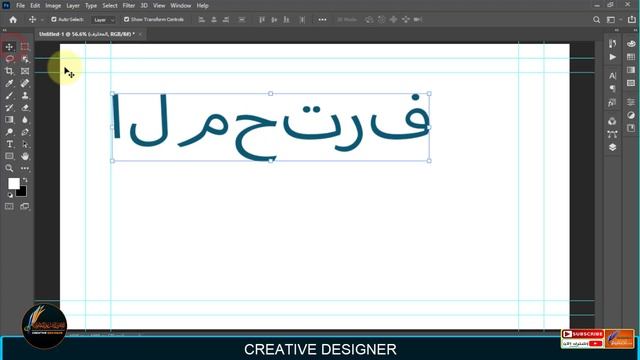Image resolution: width=640 pixels, height=360 pixels.
Task: Open align and distribute more options
Action: click(322, 20)
